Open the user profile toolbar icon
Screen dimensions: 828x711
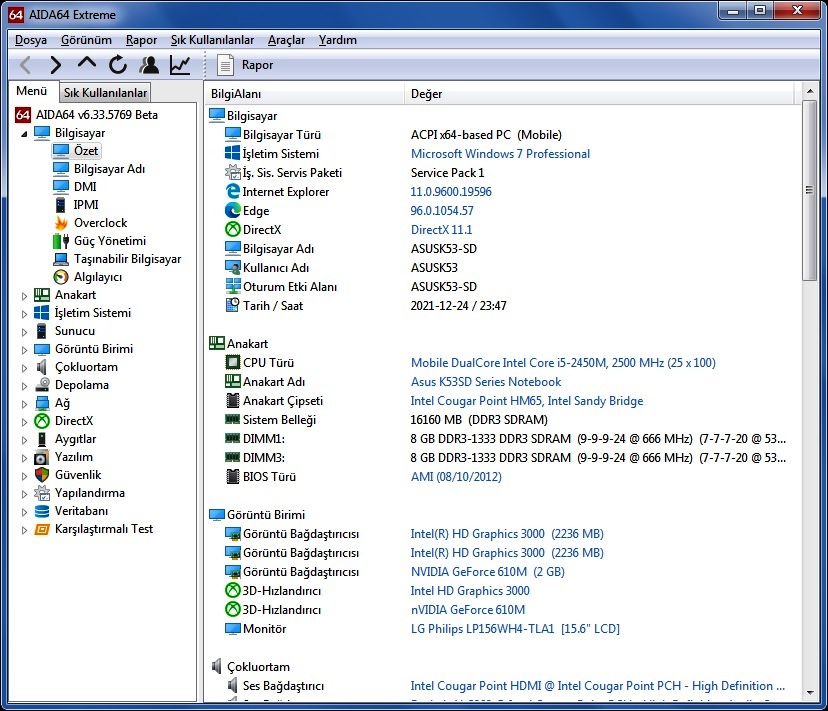(x=149, y=65)
